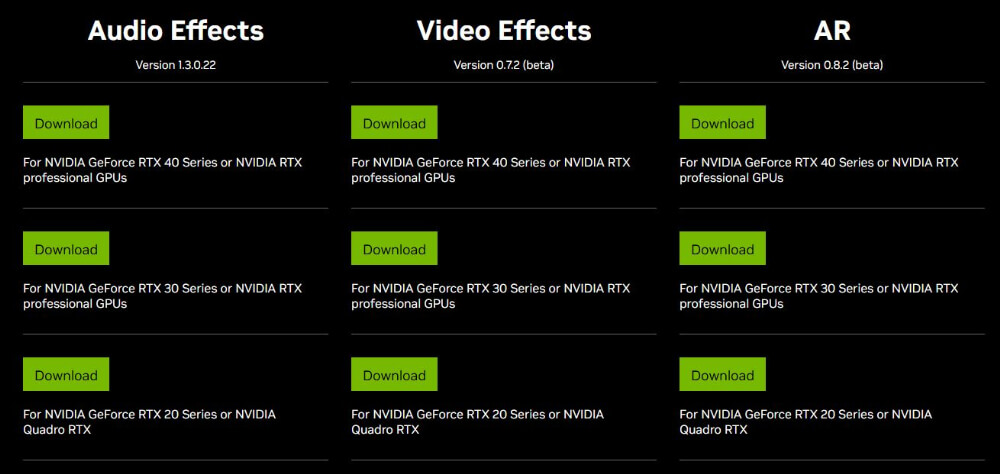Select the Version 0.7.2 (beta) label
1000x474 pixels.
click(x=504, y=65)
